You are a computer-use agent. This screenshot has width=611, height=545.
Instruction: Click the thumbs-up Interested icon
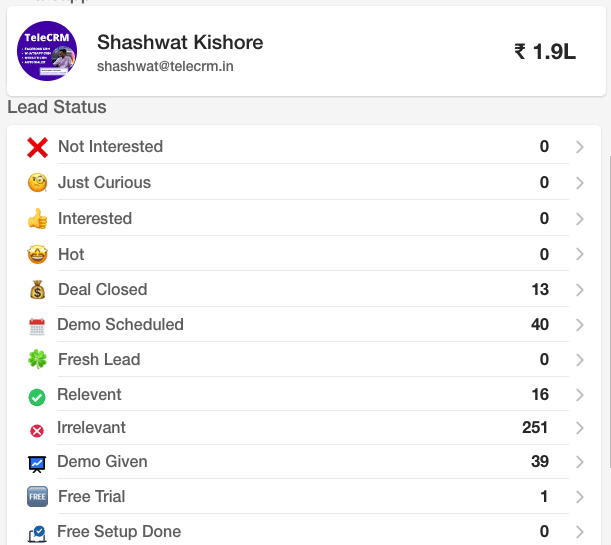(37, 219)
